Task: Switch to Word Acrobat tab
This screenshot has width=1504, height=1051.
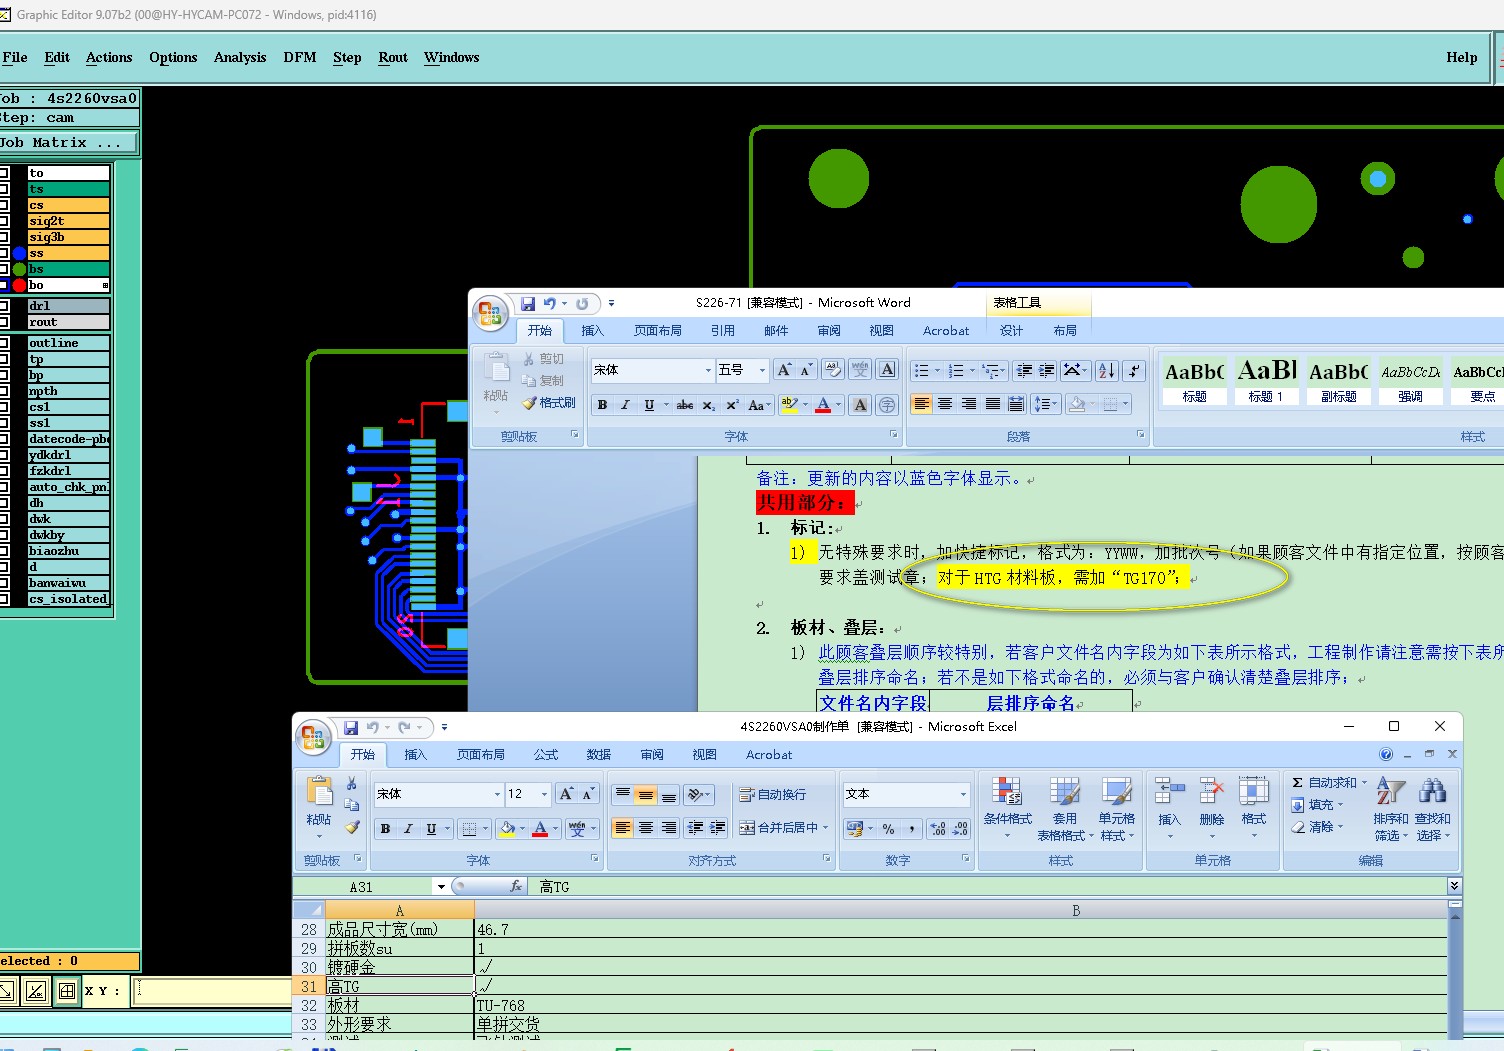Action: (946, 331)
